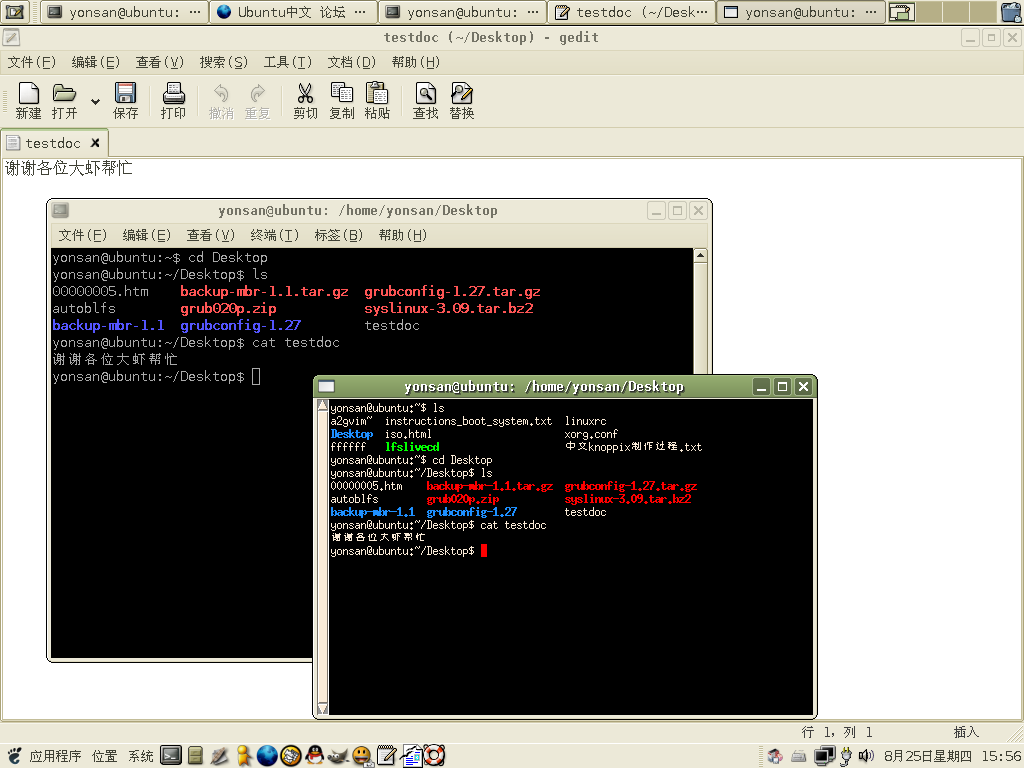Click the GNOME terminal window menu icon
Viewport: 1024px width, 768px height.
61,210
